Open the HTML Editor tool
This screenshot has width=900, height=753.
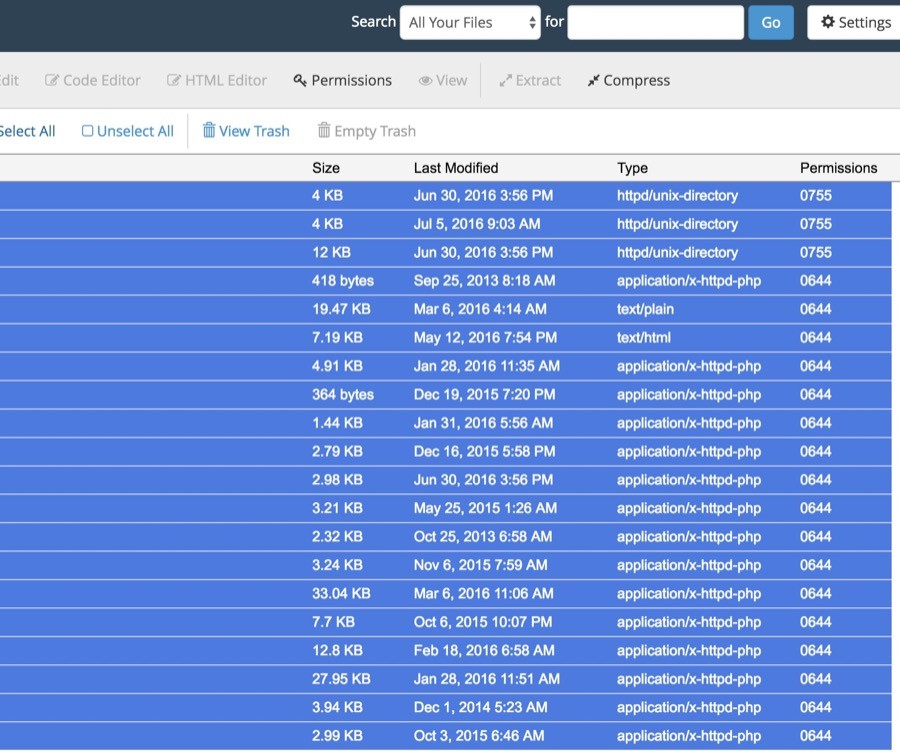(217, 80)
